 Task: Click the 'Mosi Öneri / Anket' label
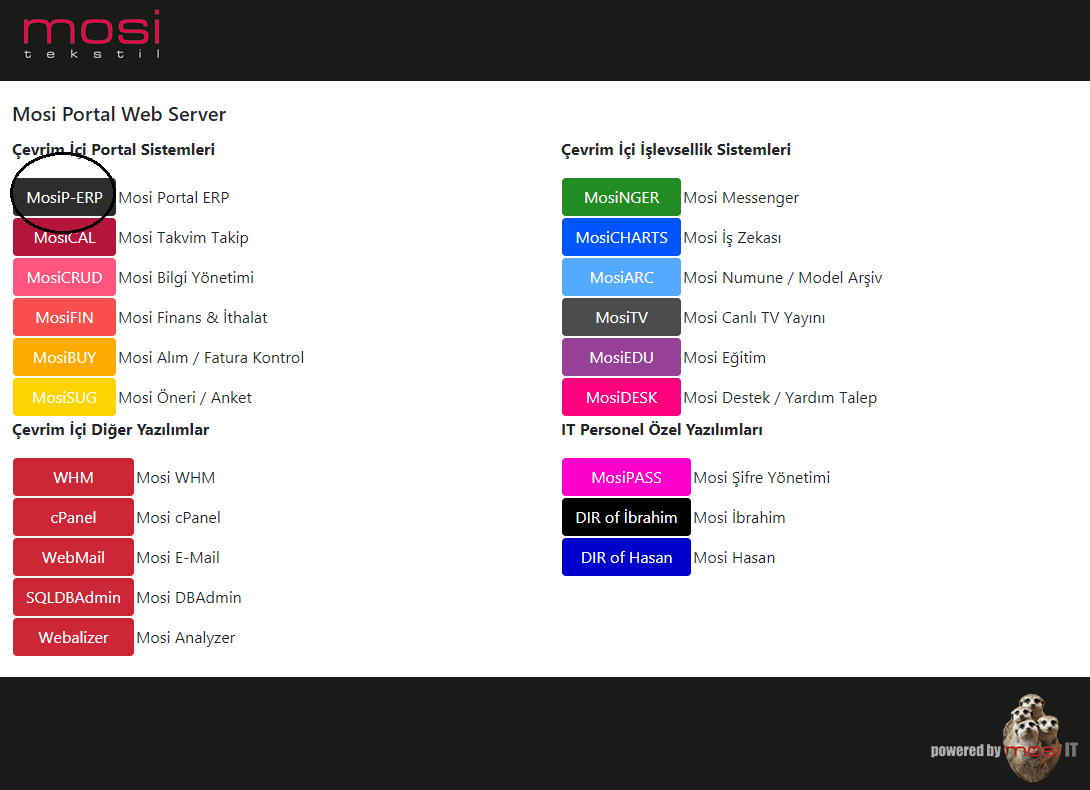click(x=185, y=398)
